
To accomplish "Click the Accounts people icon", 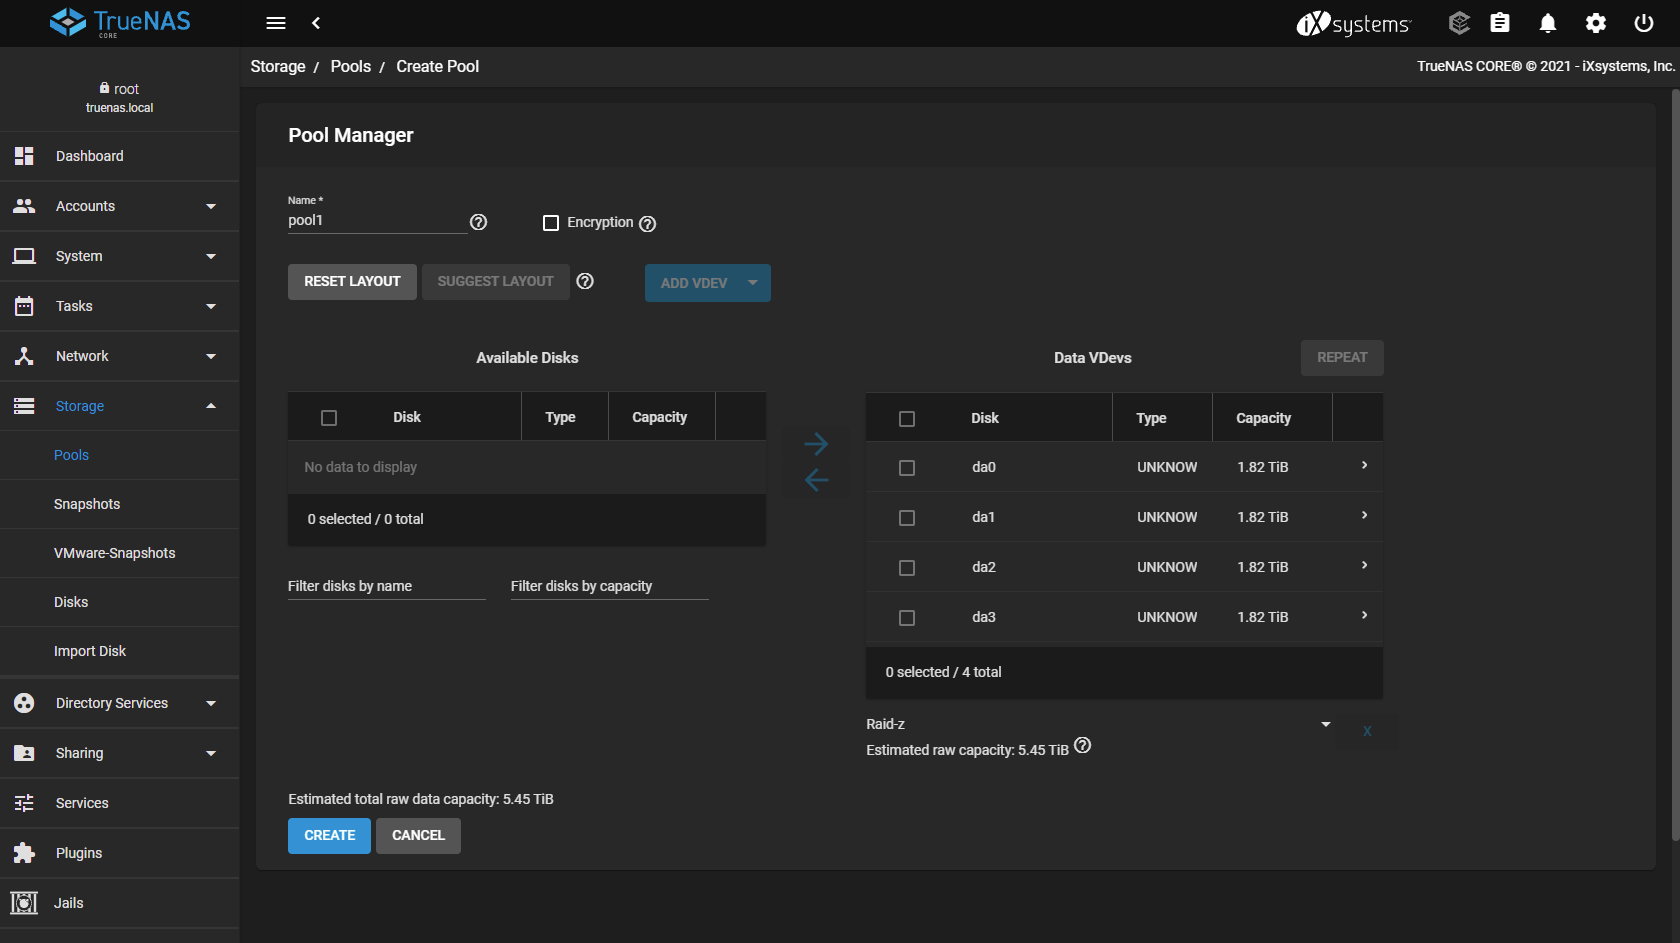I will pyautogui.click(x=24, y=206).
